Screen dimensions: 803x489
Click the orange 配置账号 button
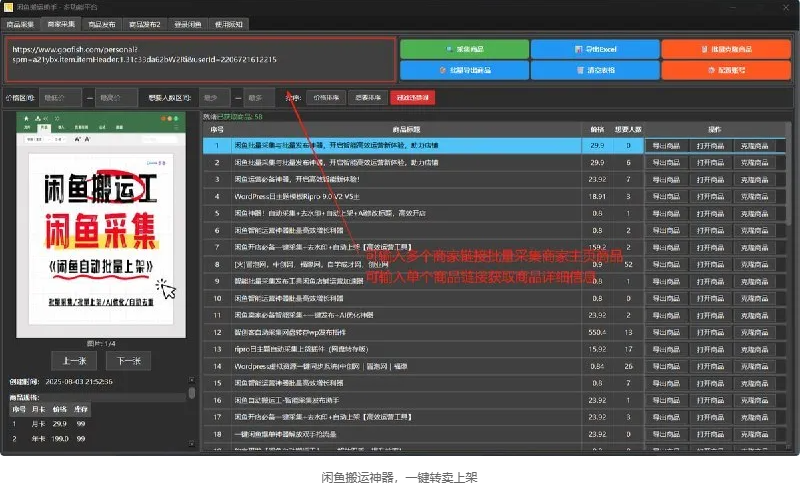click(x=726, y=70)
